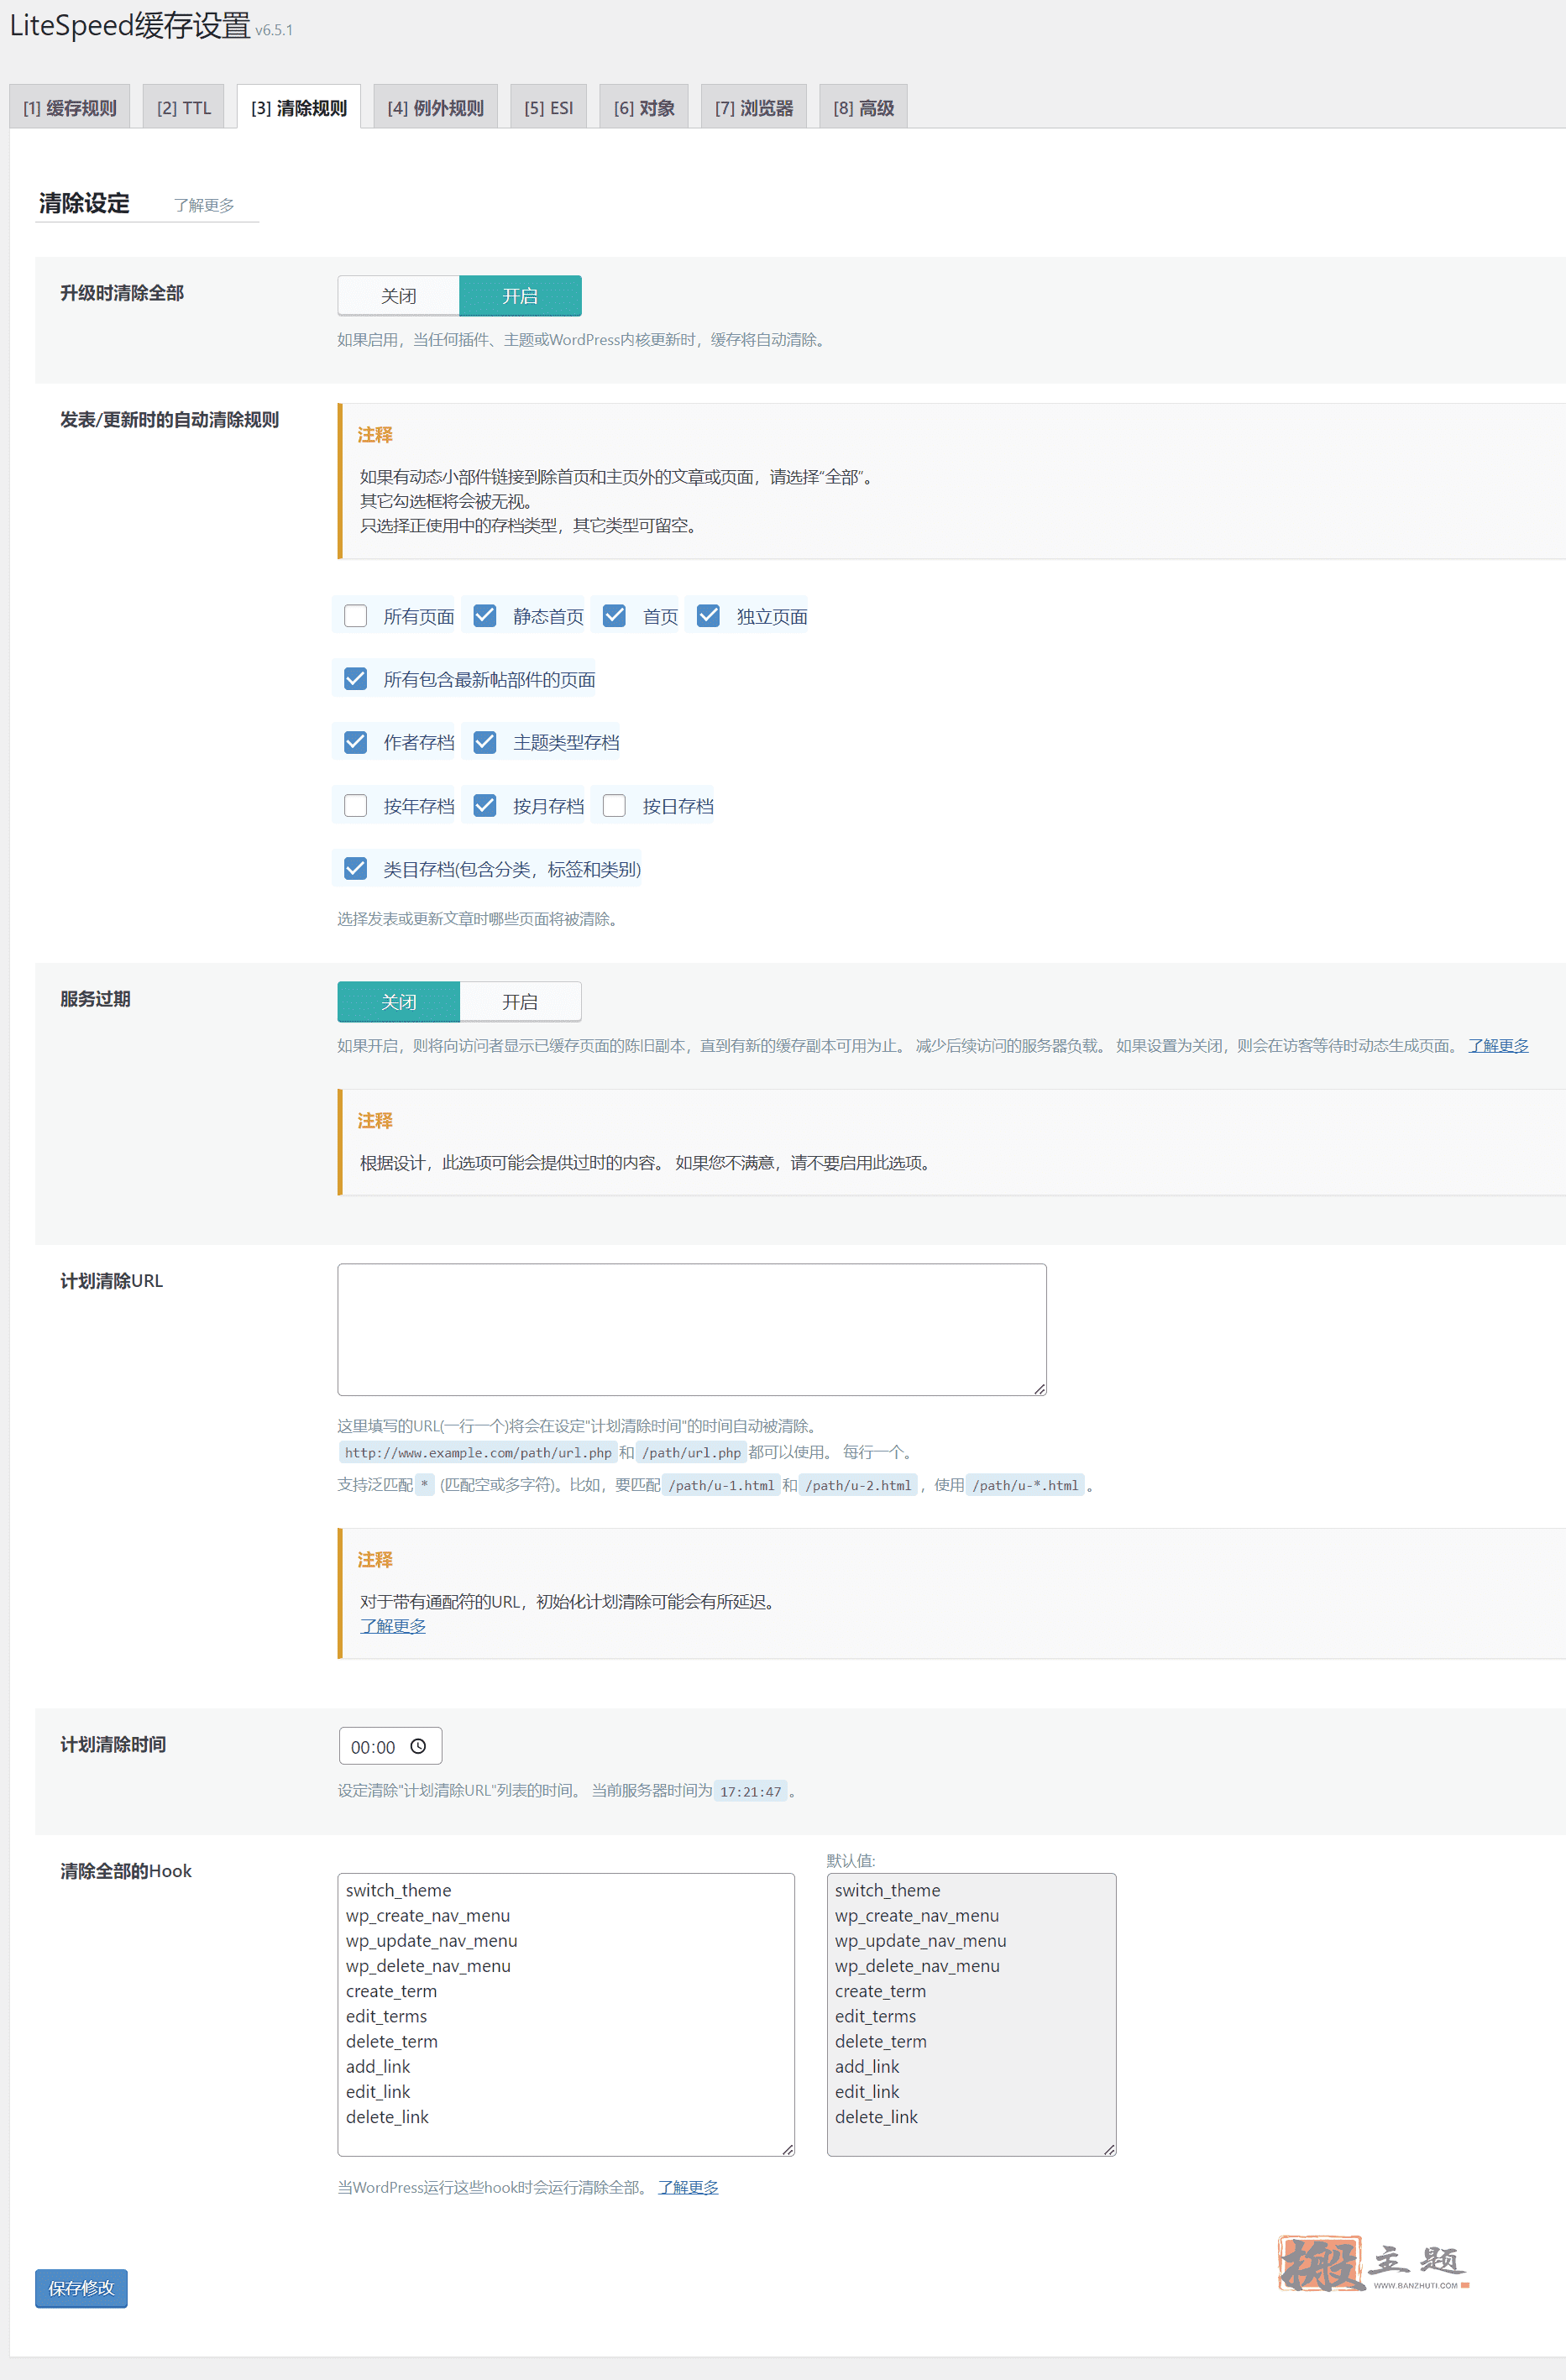
Task: Open the [6] 对象 tab
Action: [644, 107]
